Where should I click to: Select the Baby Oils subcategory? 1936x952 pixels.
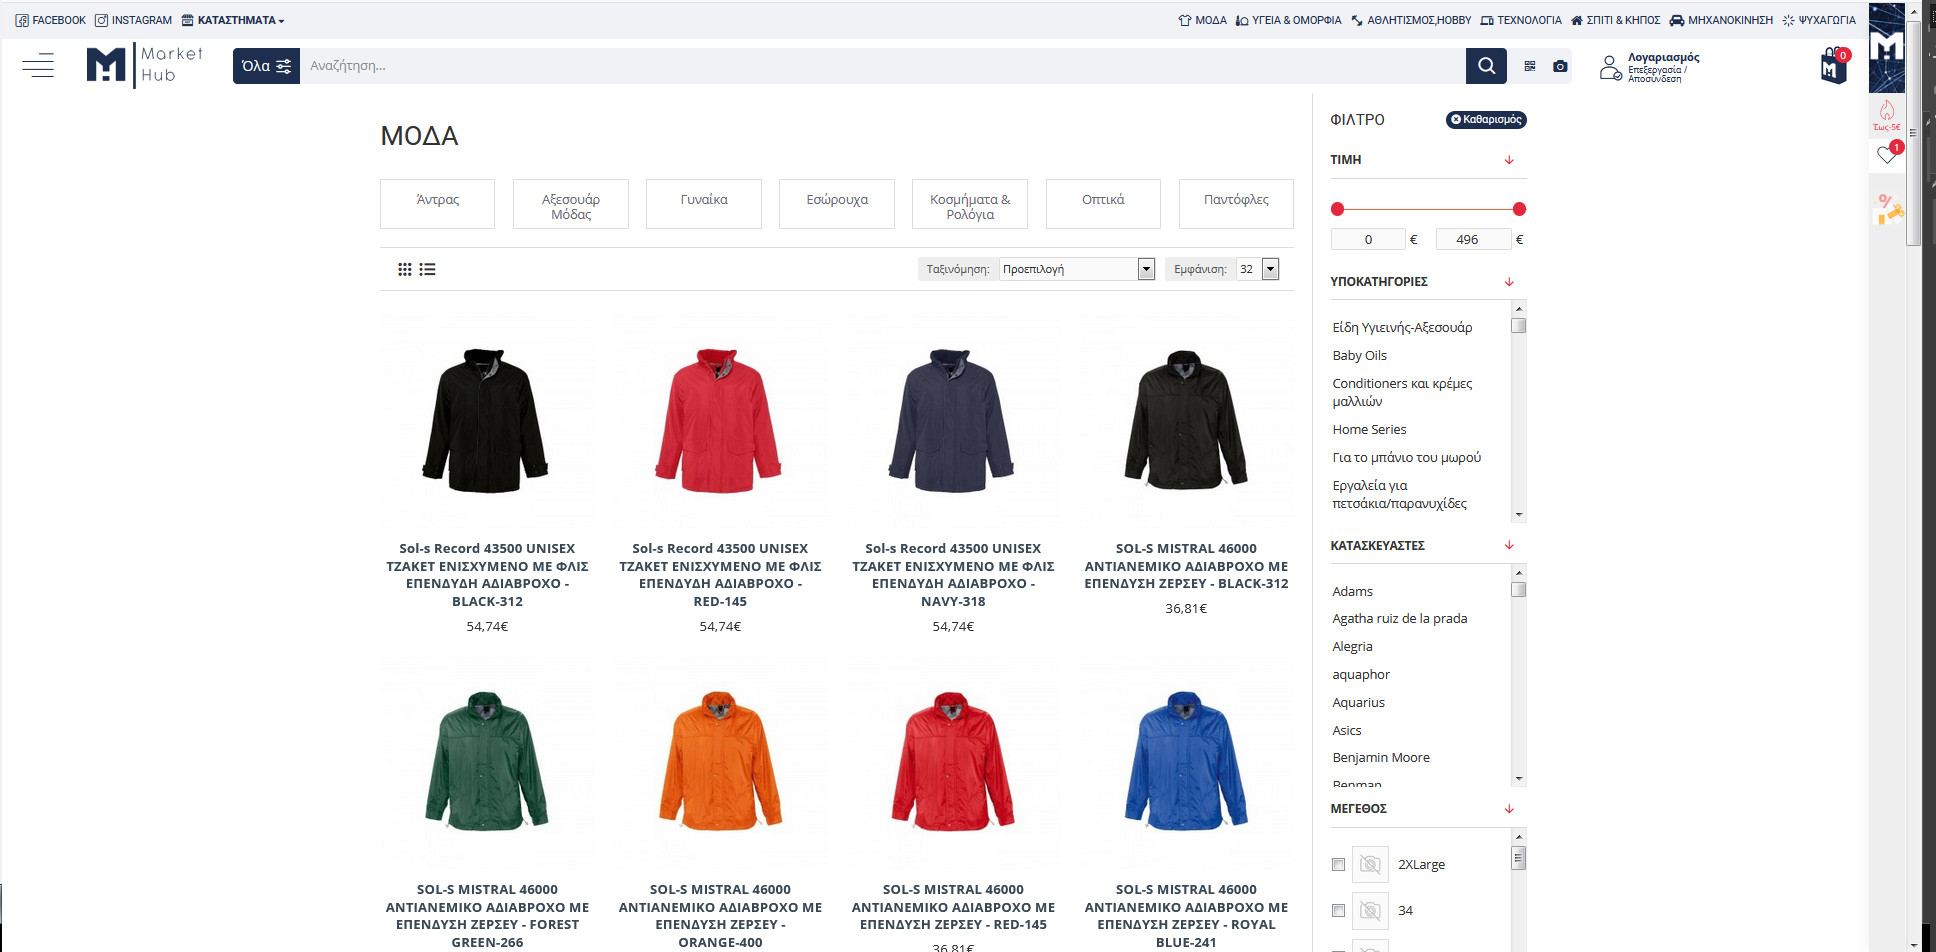[1359, 355]
